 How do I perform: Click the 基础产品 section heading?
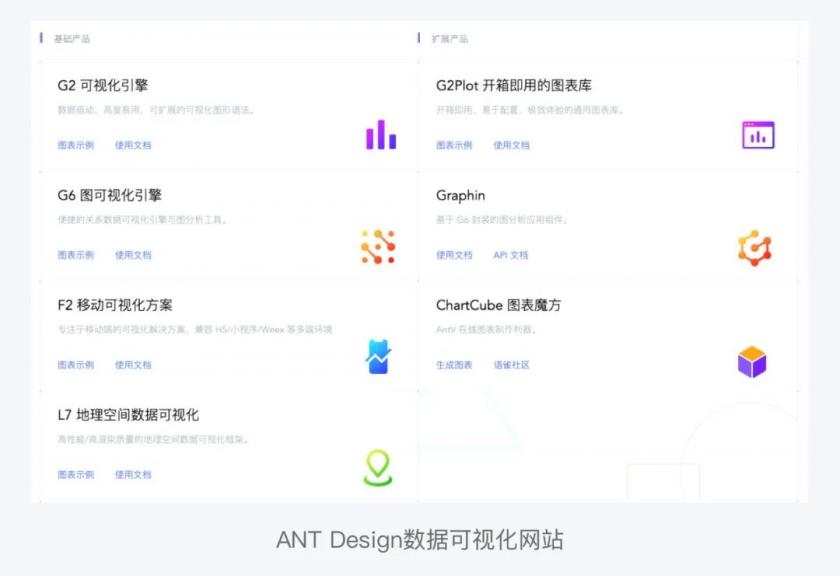[72, 39]
